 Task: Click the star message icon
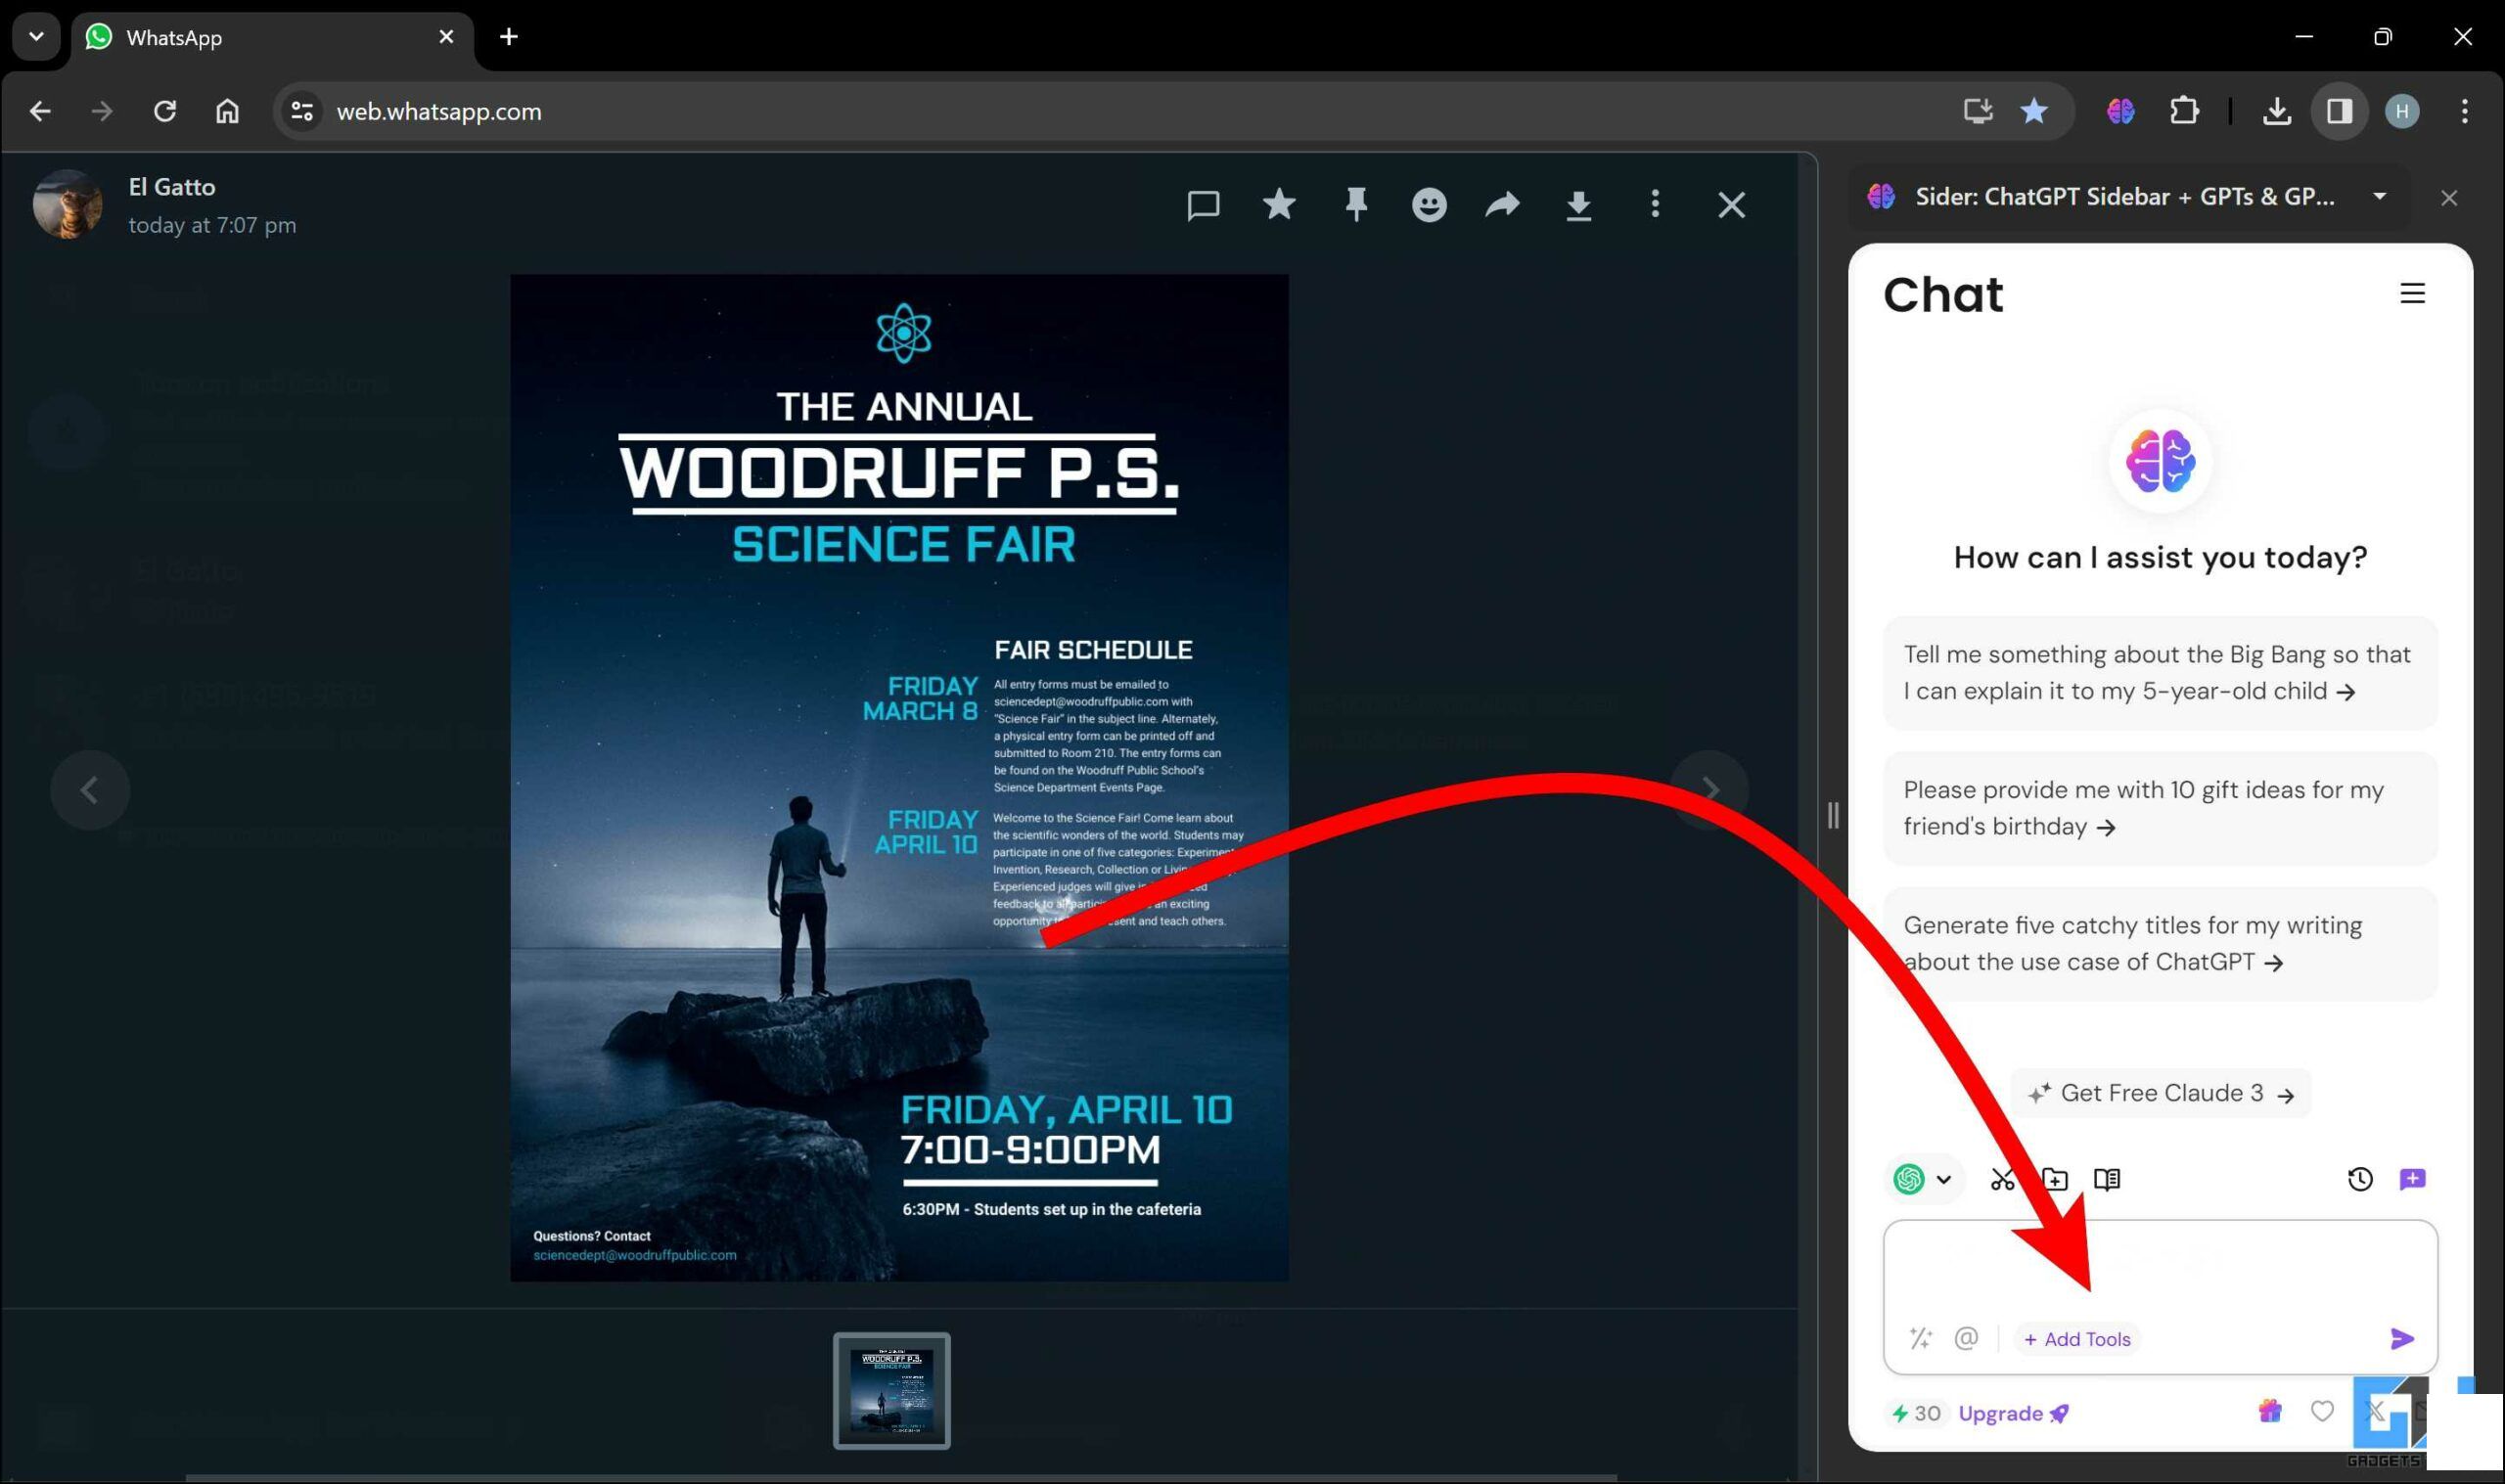(x=1279, y=204)
